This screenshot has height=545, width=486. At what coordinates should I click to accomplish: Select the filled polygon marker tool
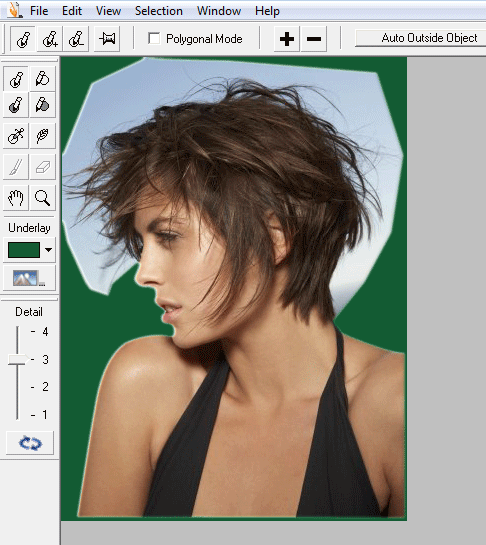42,105
